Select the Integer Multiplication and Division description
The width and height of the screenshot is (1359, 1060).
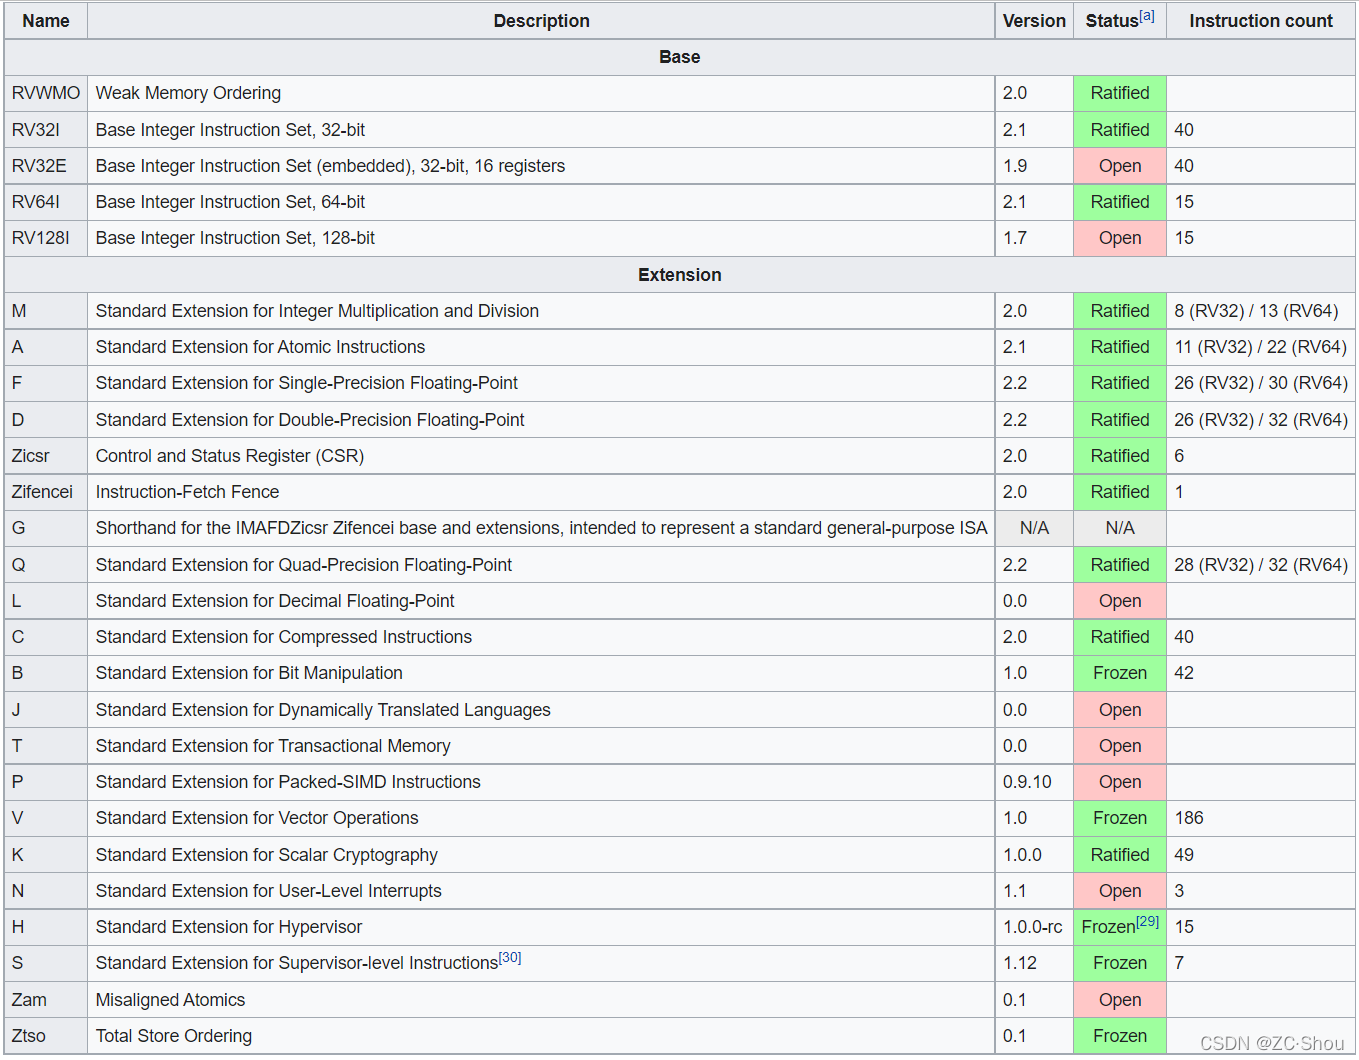click(x=317, y=311)
